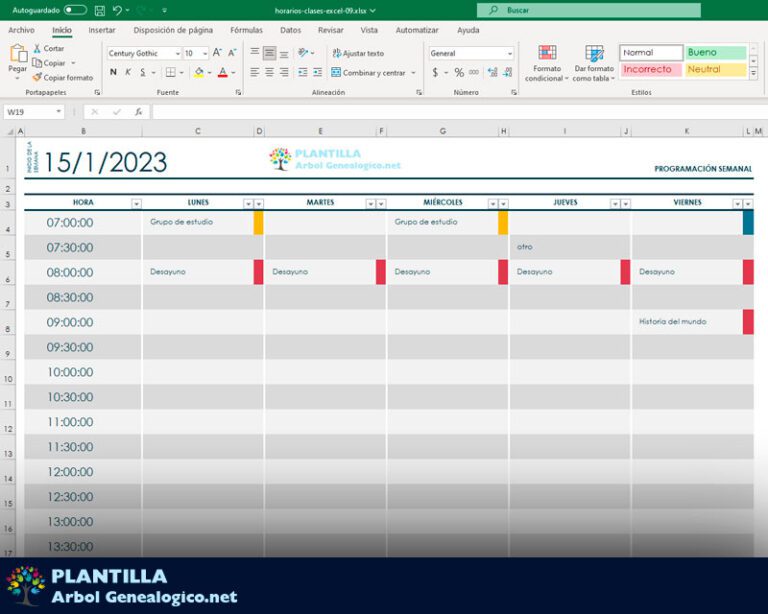Click decrease decimals icon

point(507,72)
